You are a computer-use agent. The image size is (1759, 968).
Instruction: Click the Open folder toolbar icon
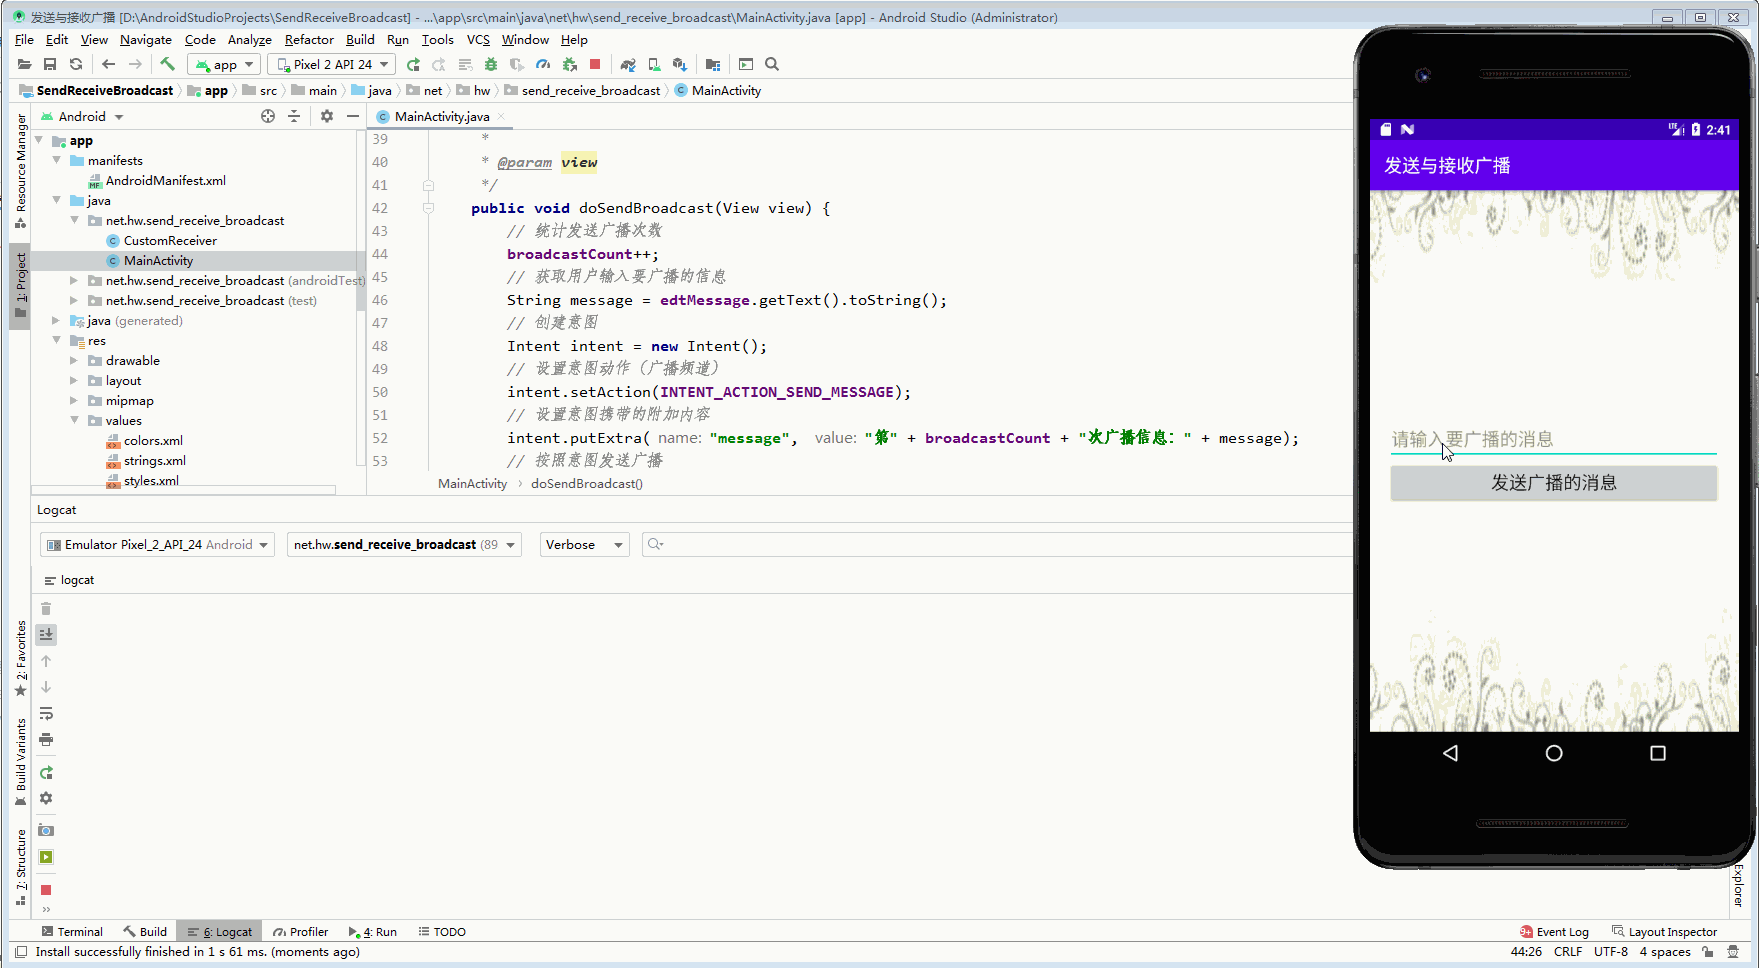pyautogui.click(x=24, y=64)
